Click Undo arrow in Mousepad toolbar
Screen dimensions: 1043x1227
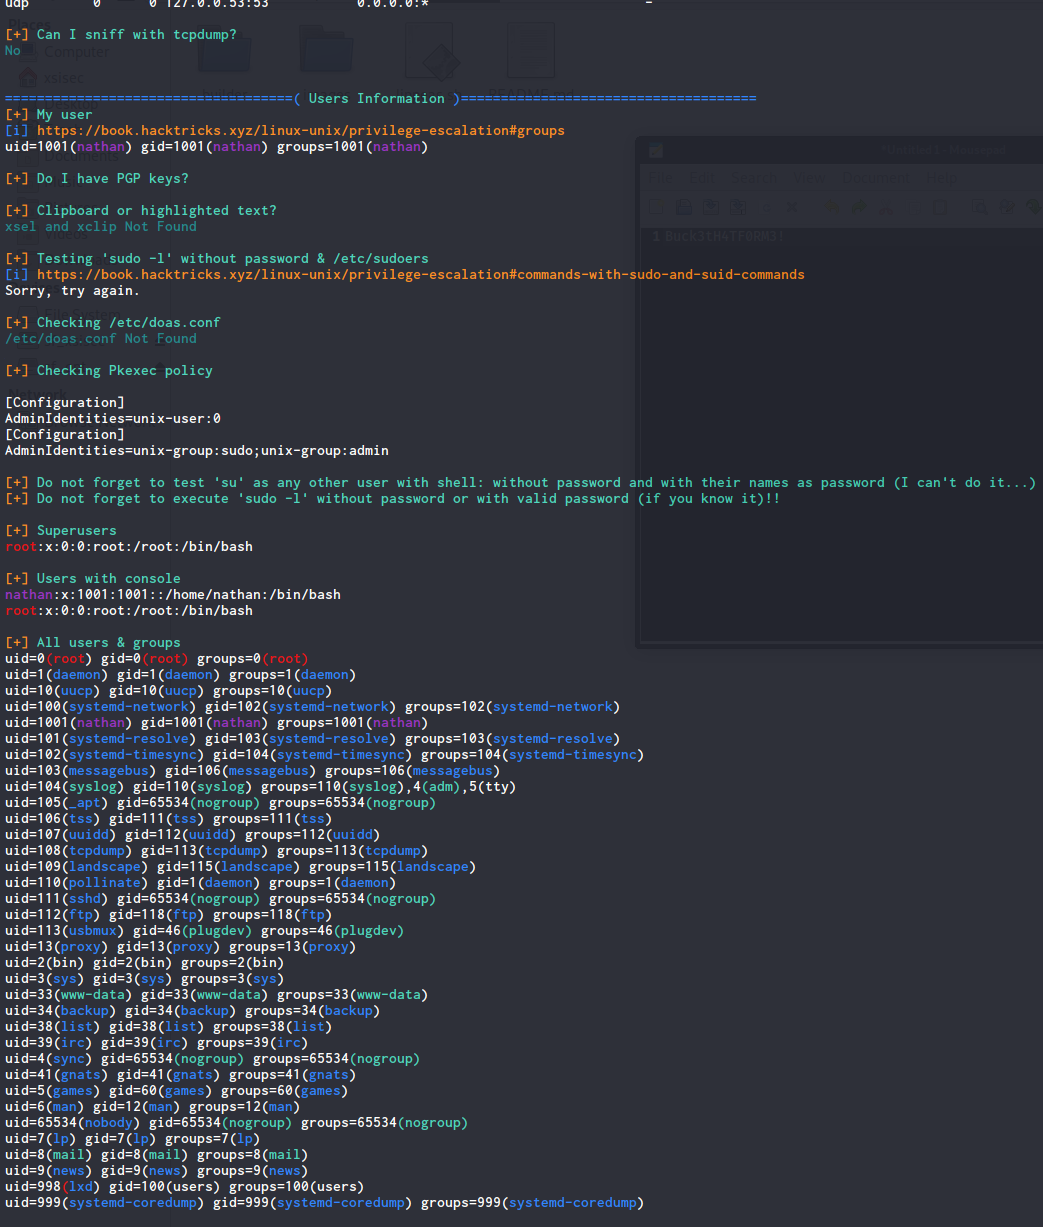pyautogui.click(x=831, y=207)
